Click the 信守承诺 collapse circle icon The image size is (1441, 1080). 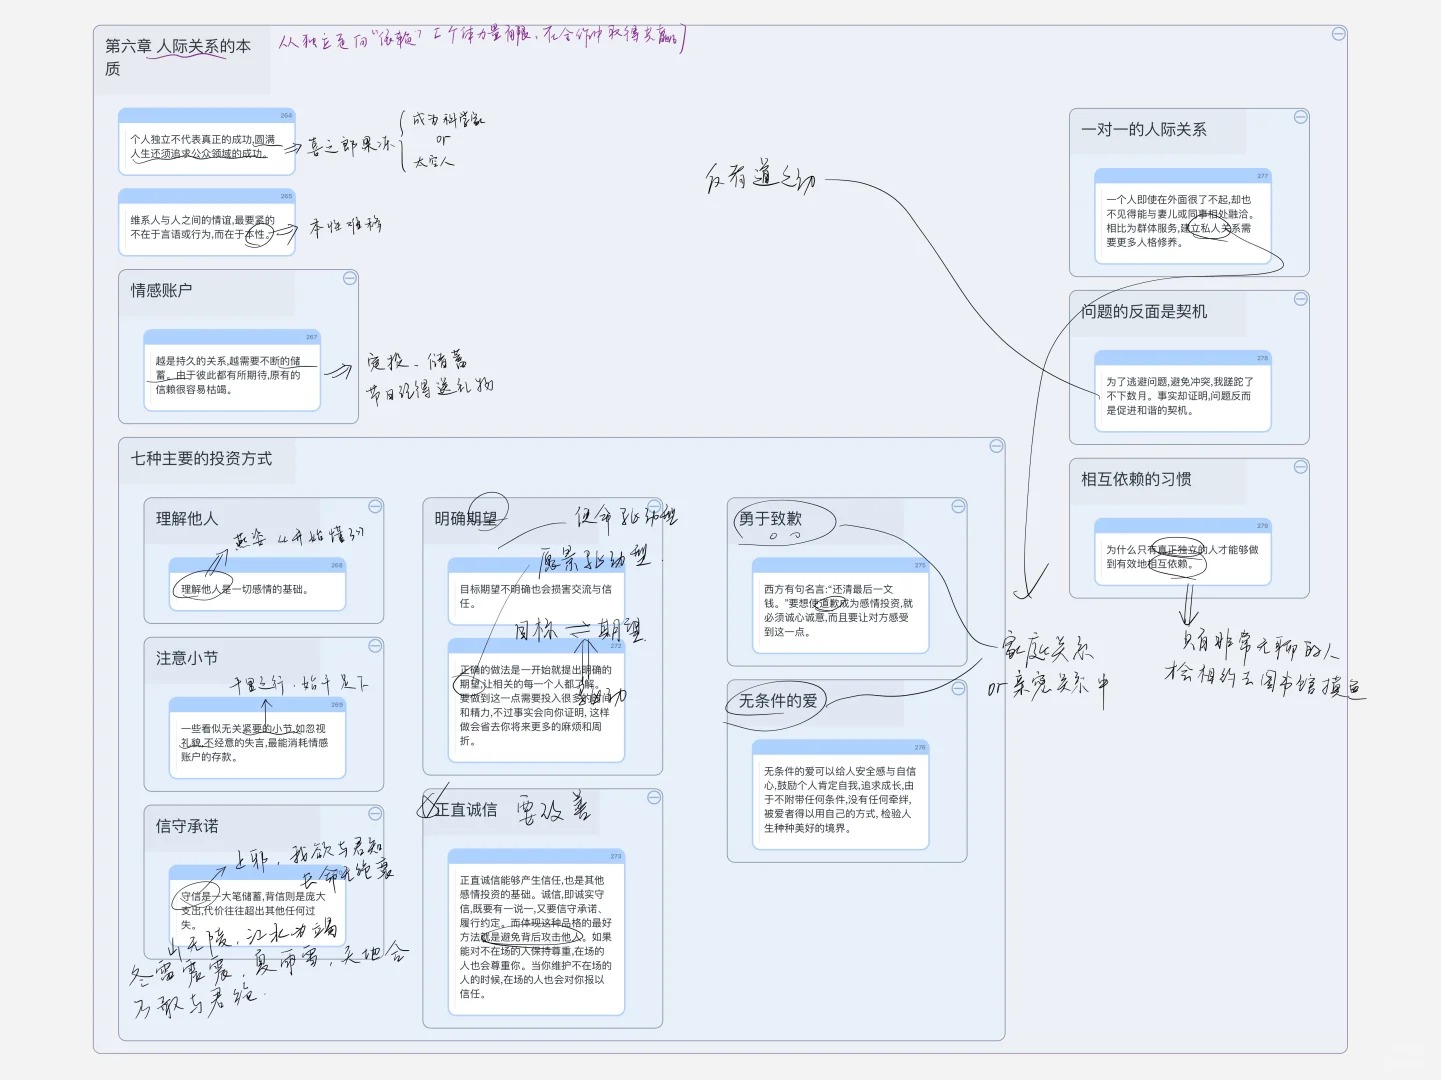[375, 814]
